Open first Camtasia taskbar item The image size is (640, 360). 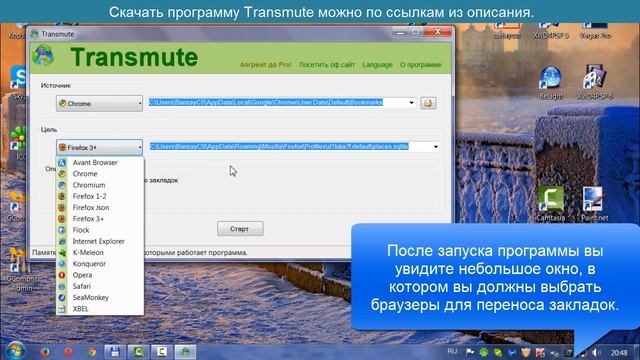[x=138, y=351]
